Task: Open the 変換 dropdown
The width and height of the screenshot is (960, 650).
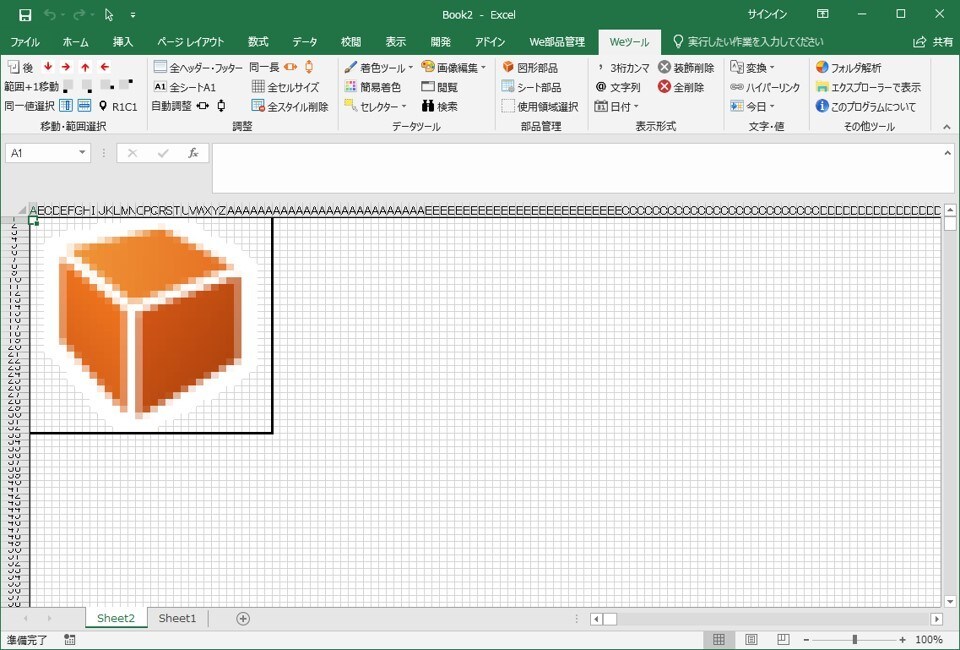Action: click(752, 67)
